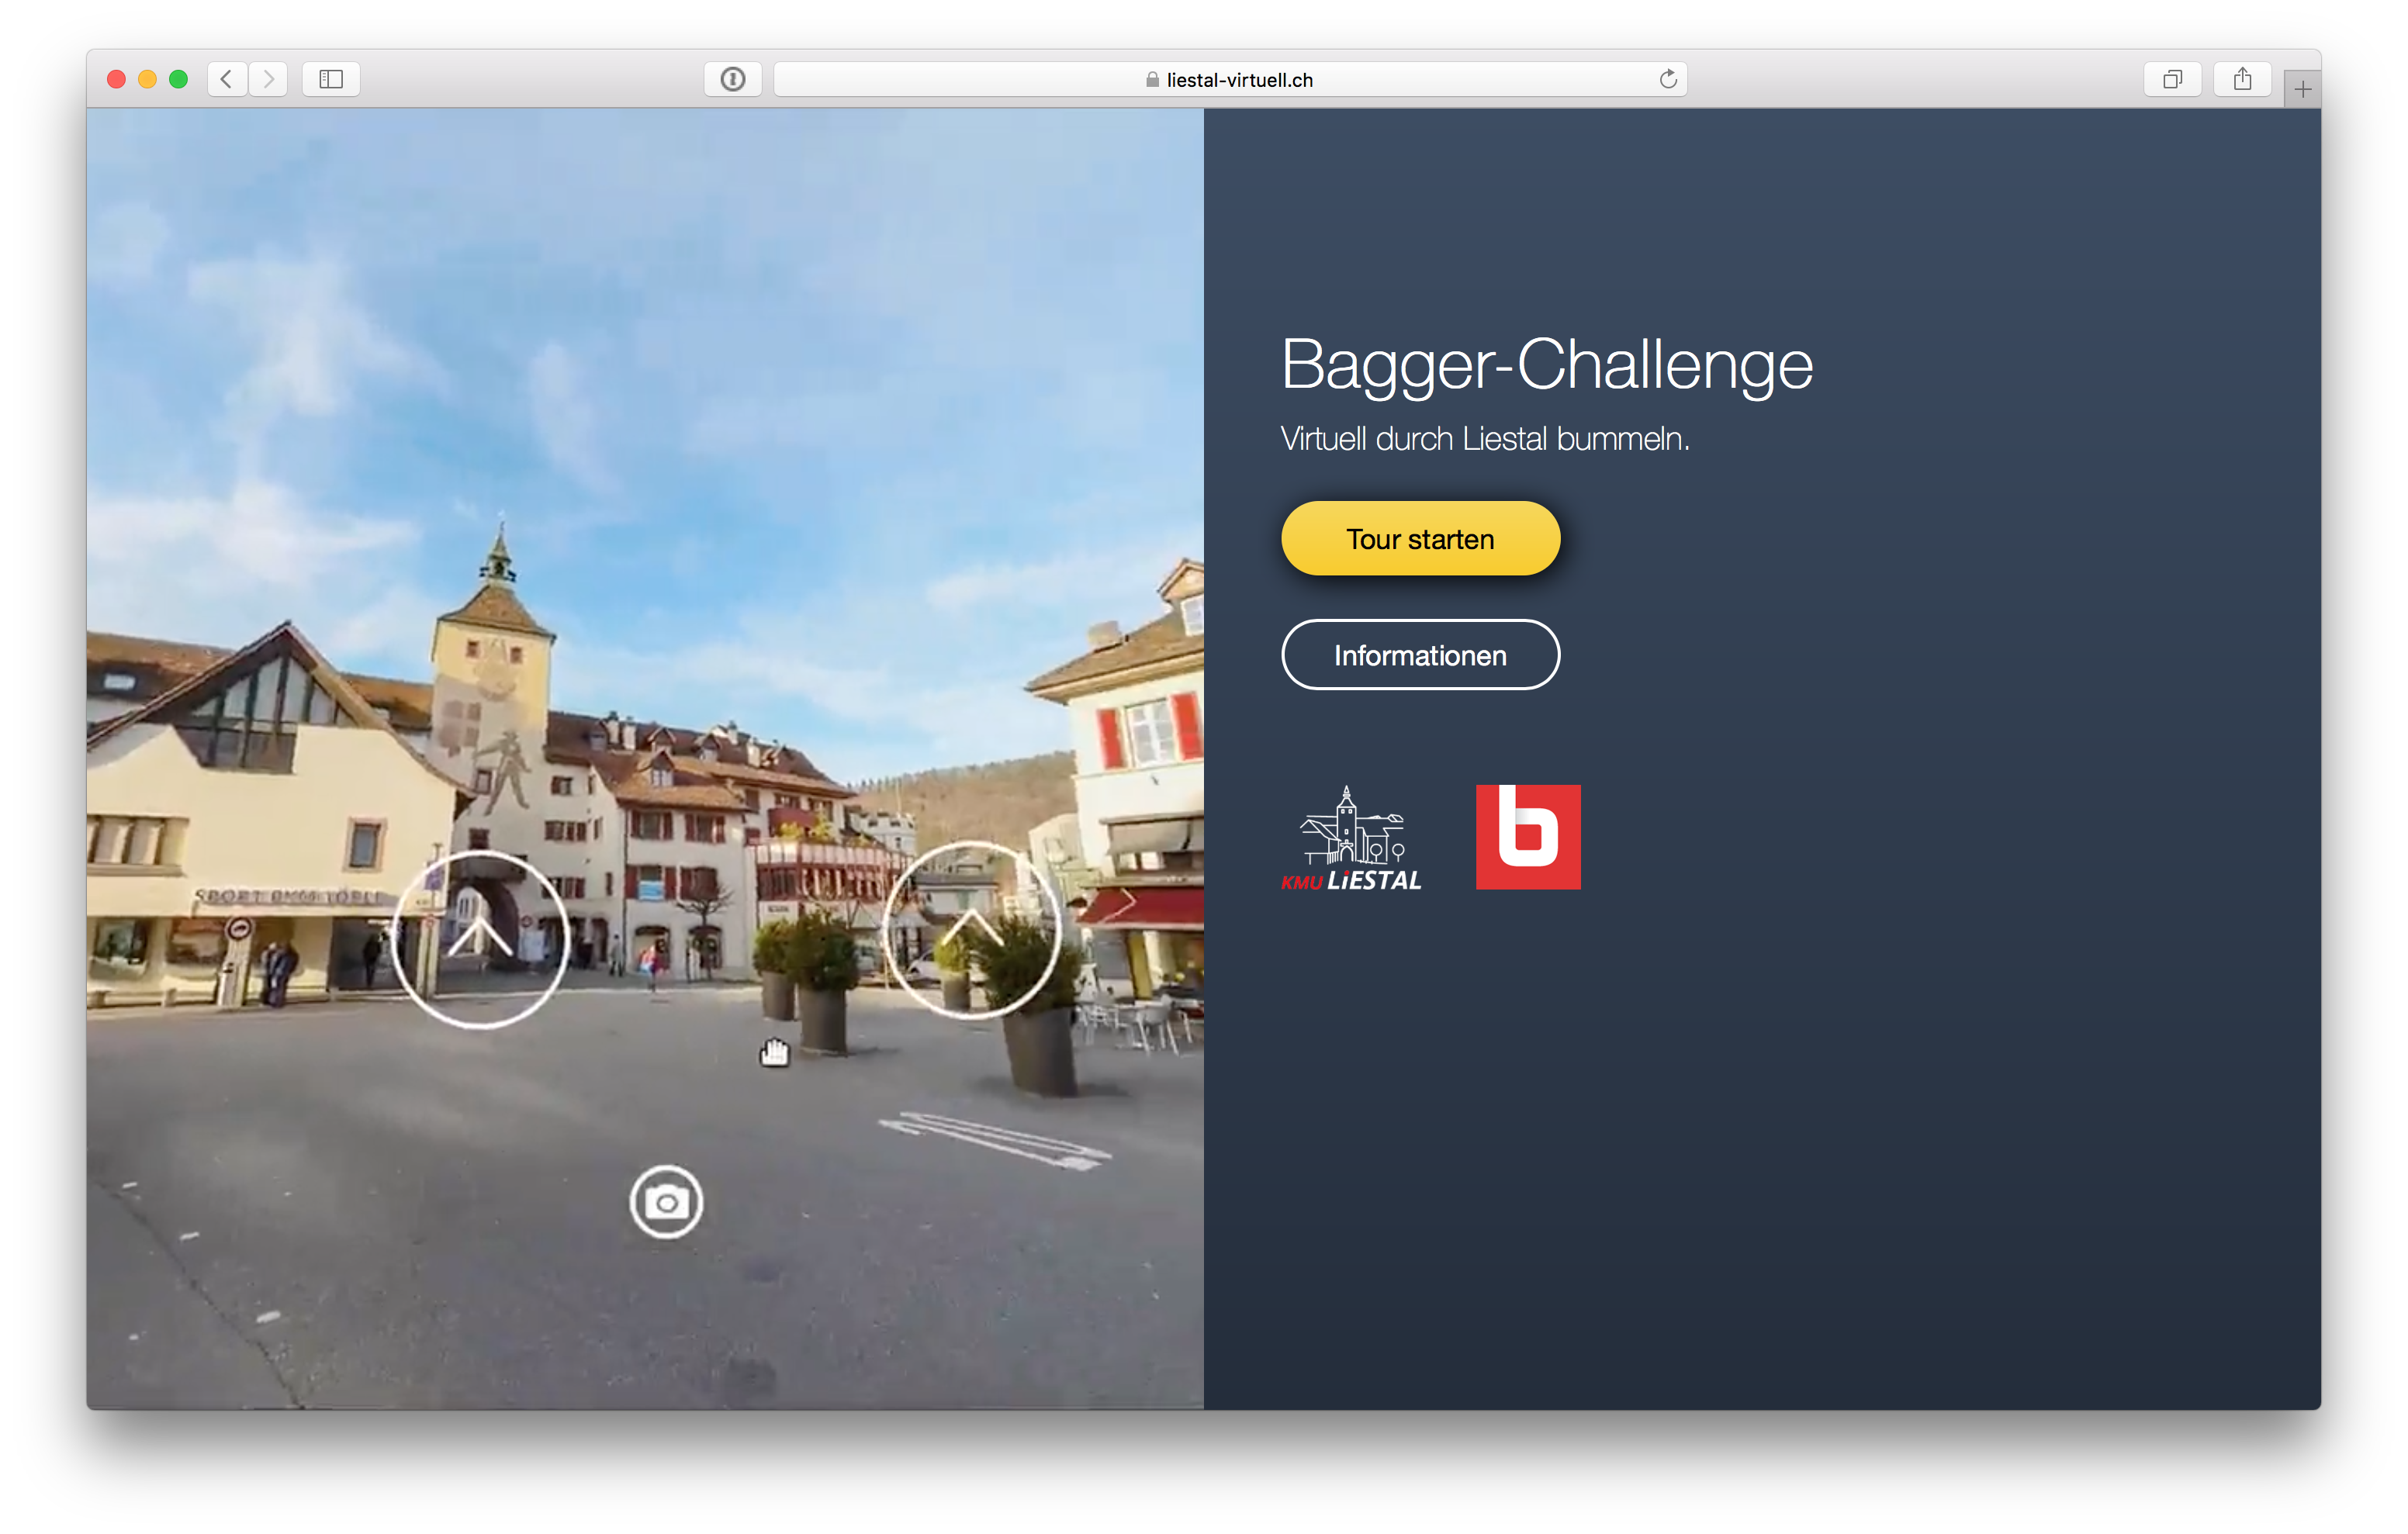Navigate forward via right arrow circle
The width and height of the screenshot is (2408, 1534).
coord(971,930)
